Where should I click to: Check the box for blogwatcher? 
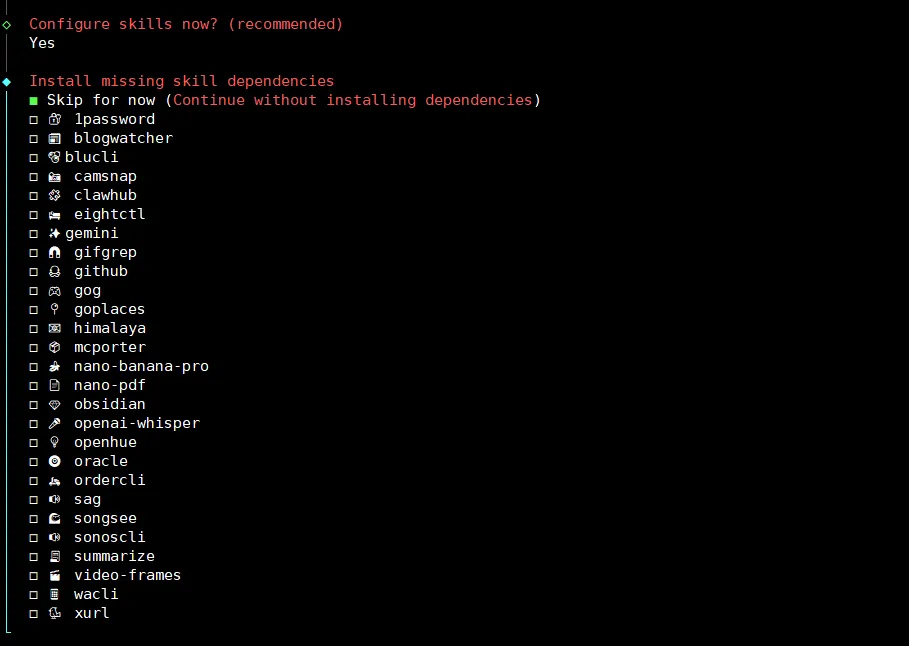[33, 138]
